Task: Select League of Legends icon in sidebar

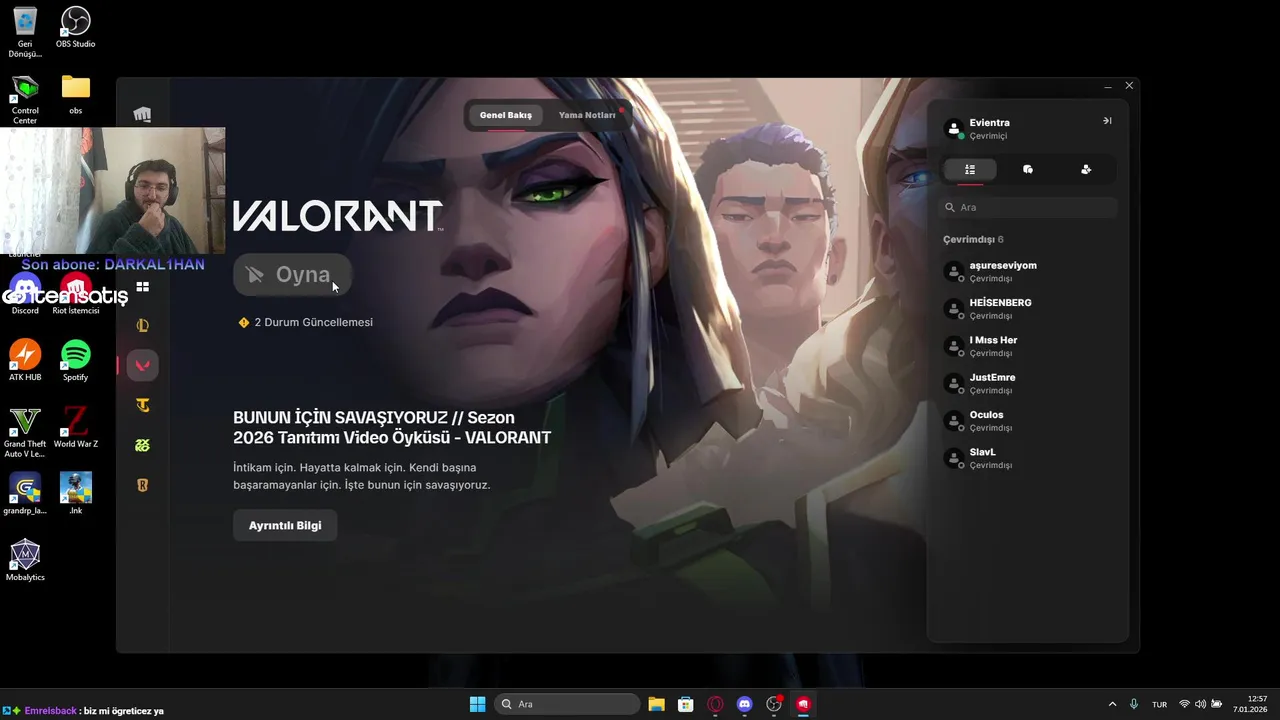Action: [143, 325]
